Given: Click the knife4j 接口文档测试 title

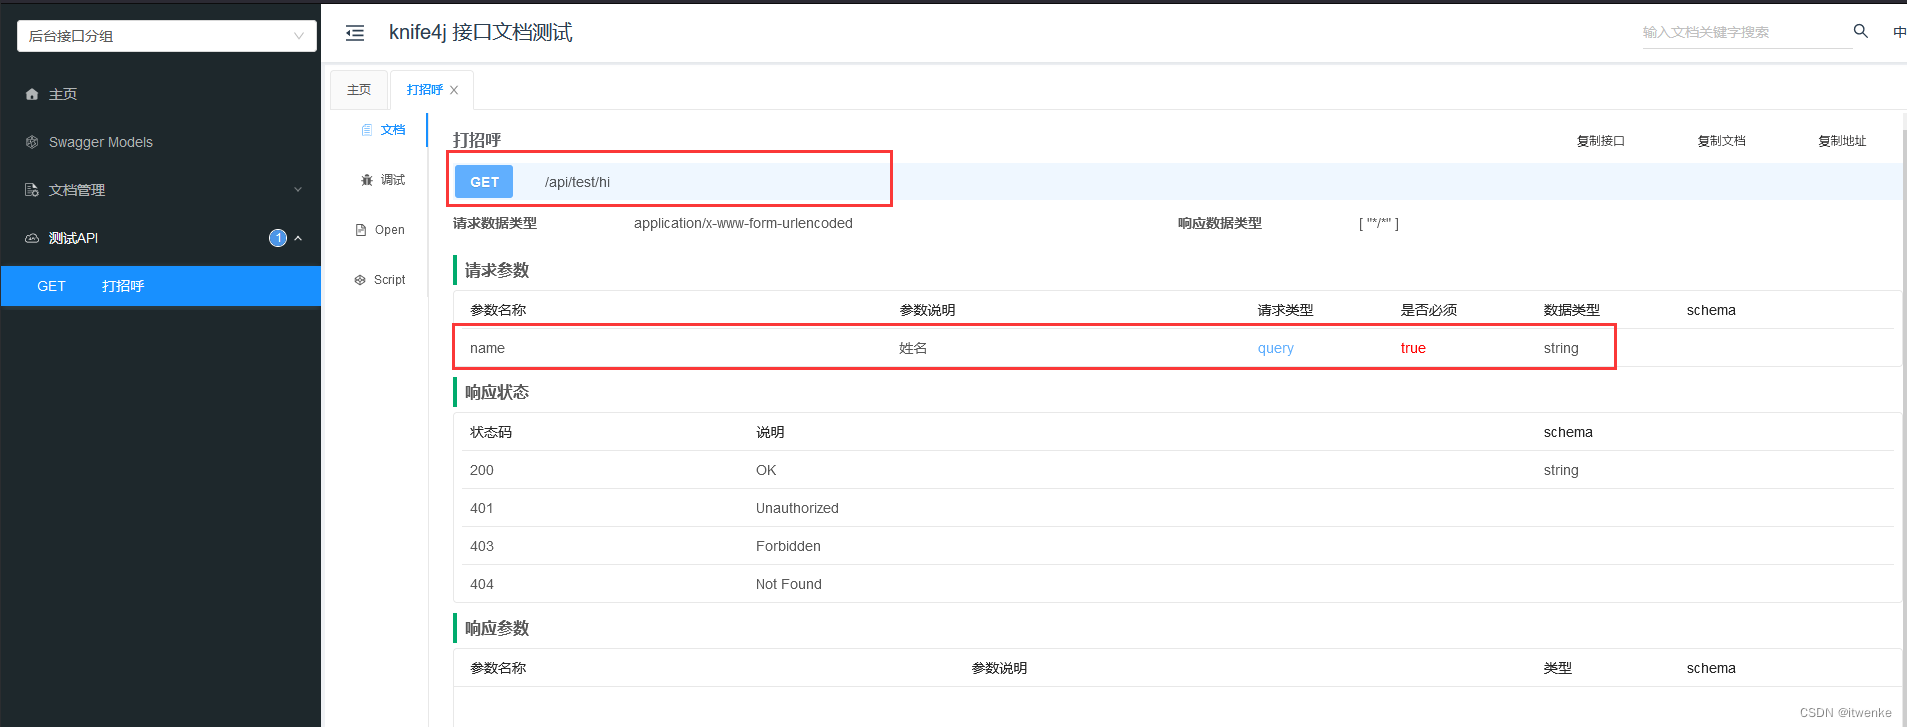Looking at the screenshot, I should [x=481, y=32].
